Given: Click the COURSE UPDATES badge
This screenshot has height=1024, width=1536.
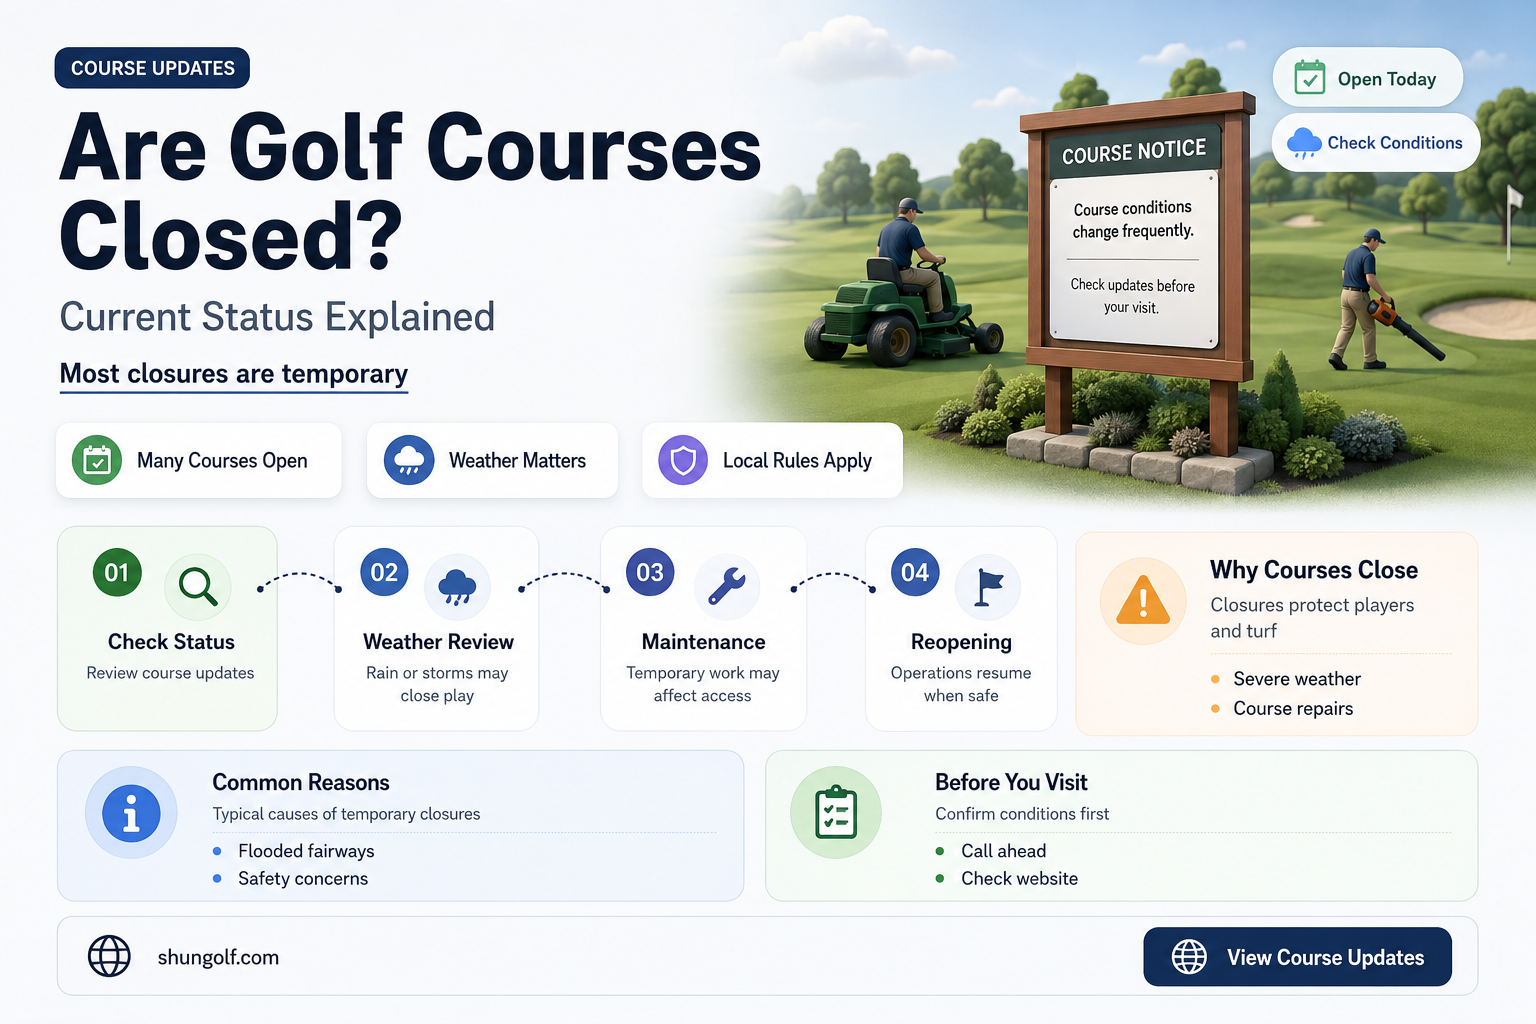Looking at the screenshot, I should (x=152, y=68).
